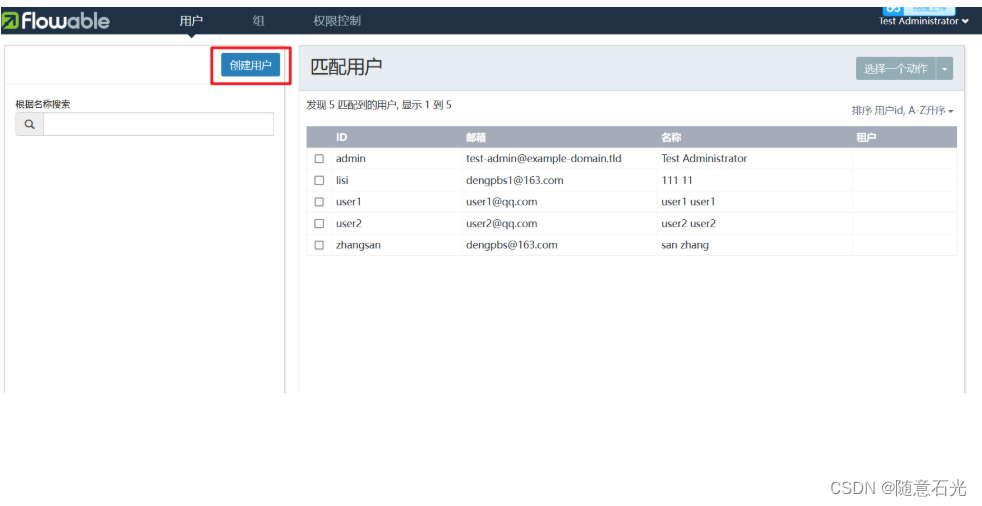Click email test-admin@example-domain.tld

coord(544,158)
